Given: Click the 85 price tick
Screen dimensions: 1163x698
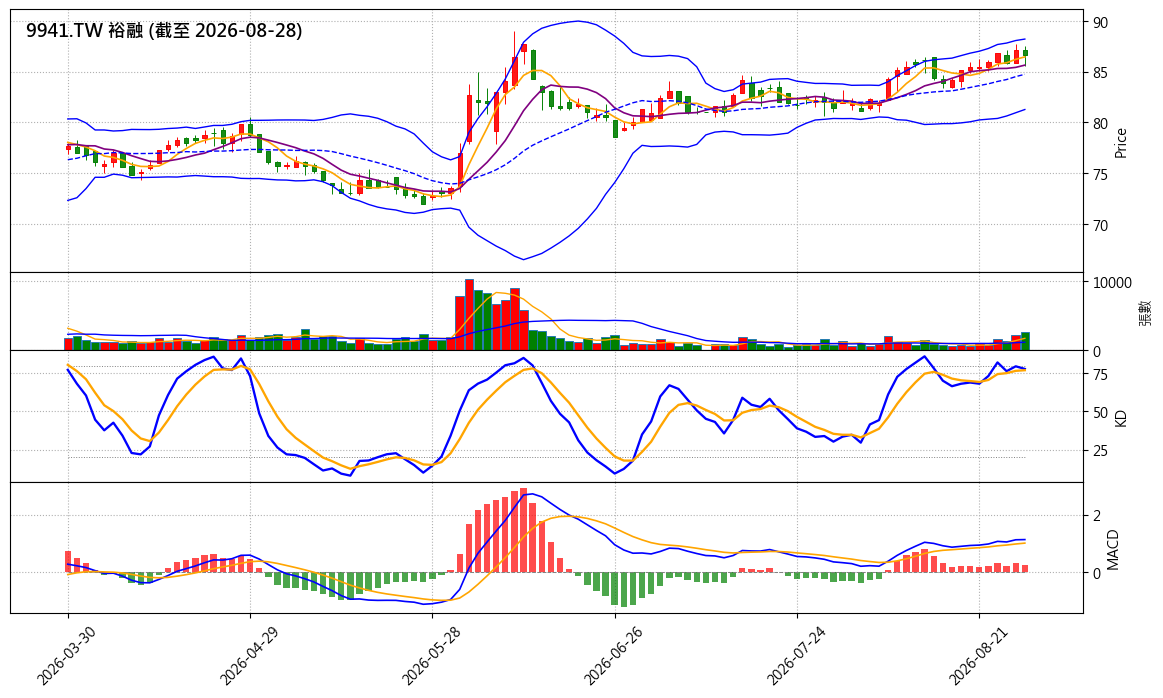Looking at the screenshot, I should tap(1100, 73).
